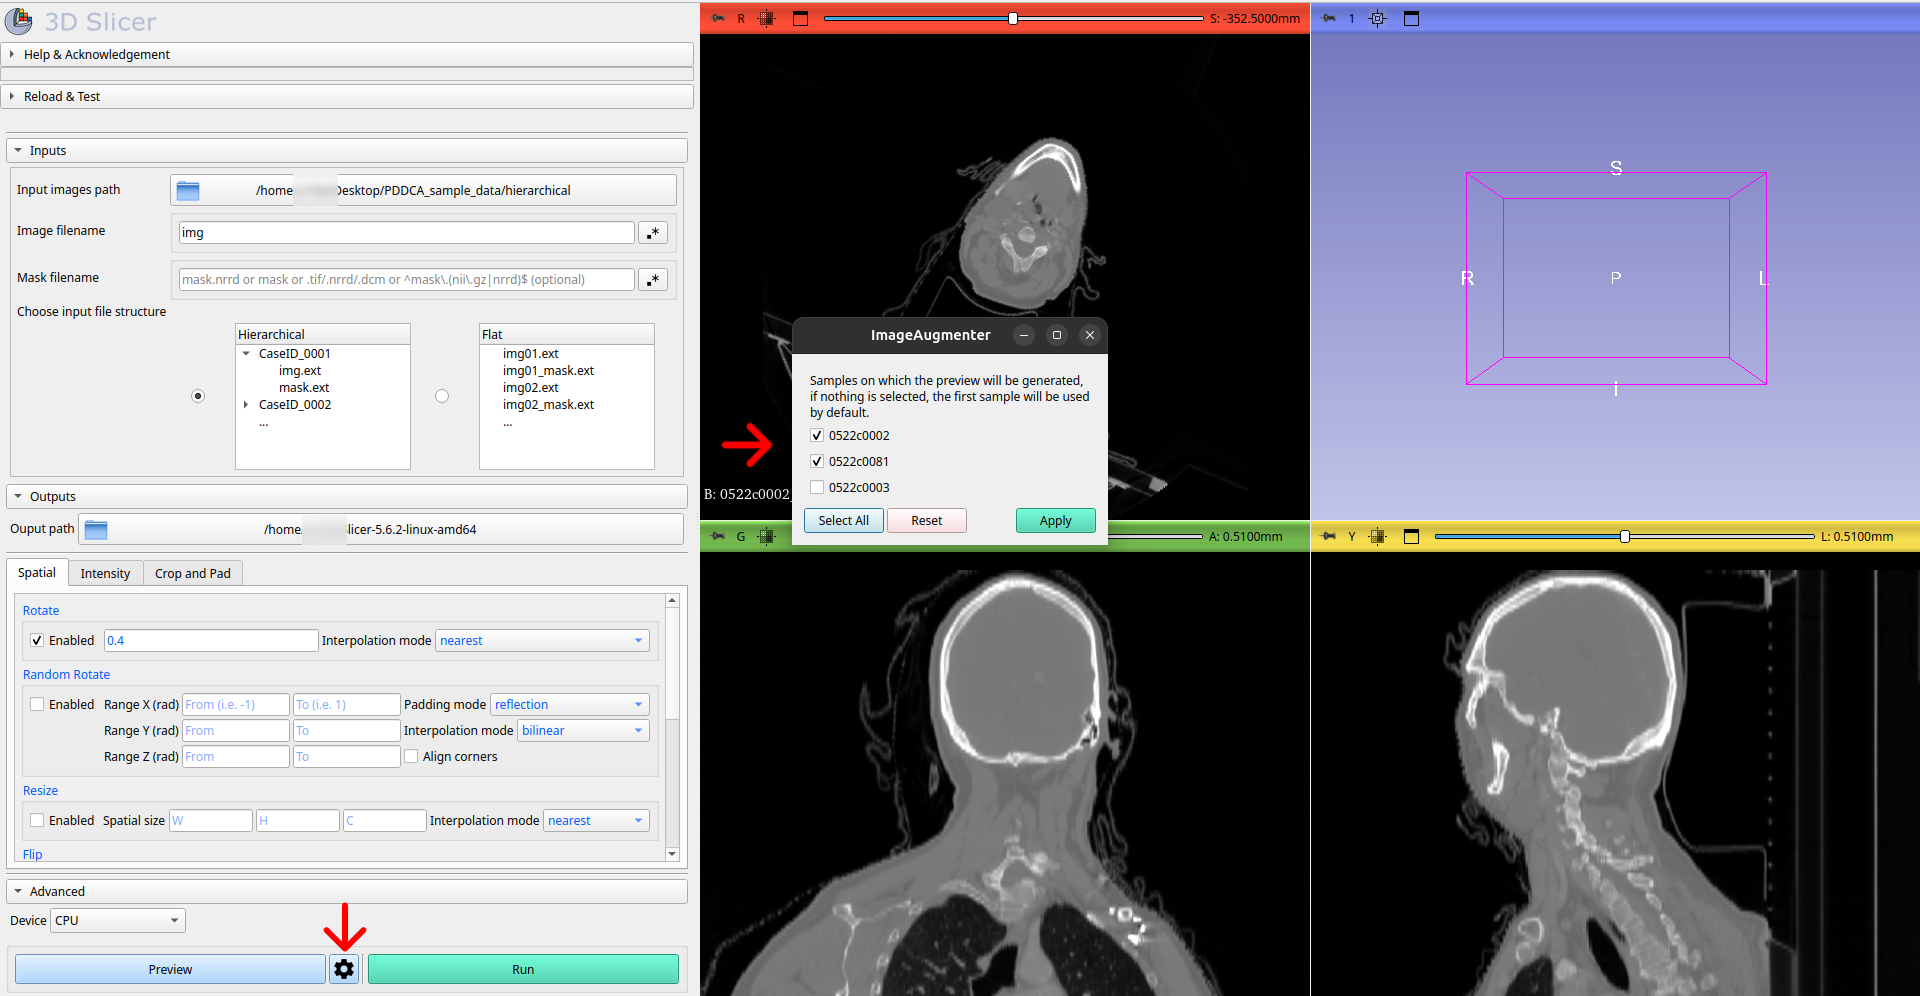1920x996 pixels.
Task: Select Flat file structure radio button
Action: 442,396
